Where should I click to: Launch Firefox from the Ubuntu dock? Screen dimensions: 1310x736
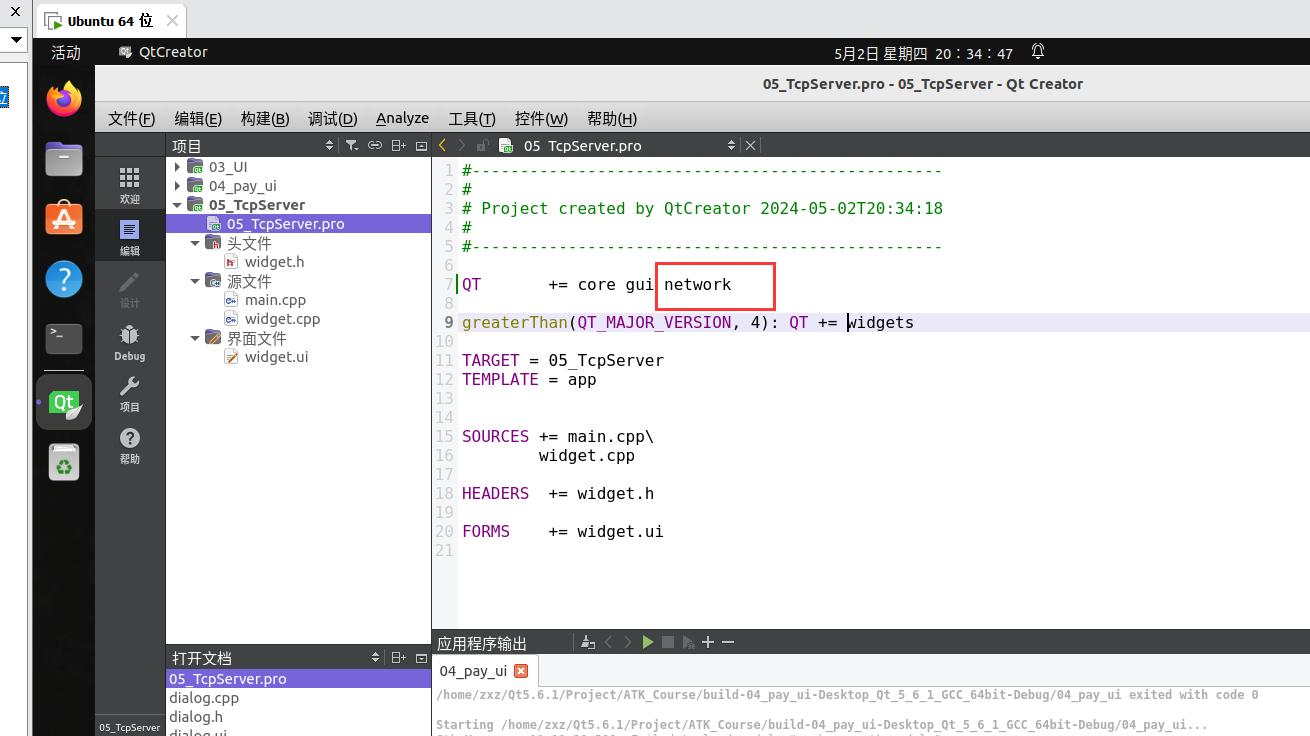(63, 99)
